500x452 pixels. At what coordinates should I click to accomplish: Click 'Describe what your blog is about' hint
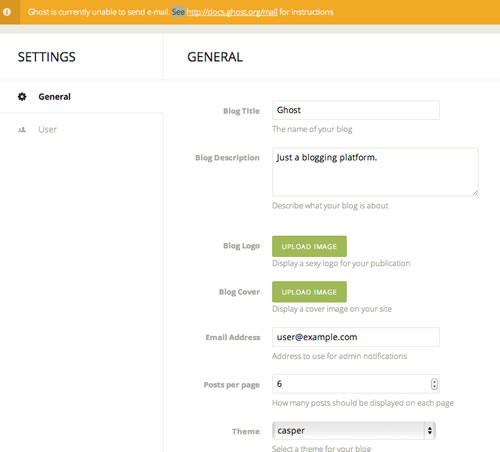point(330,206)
